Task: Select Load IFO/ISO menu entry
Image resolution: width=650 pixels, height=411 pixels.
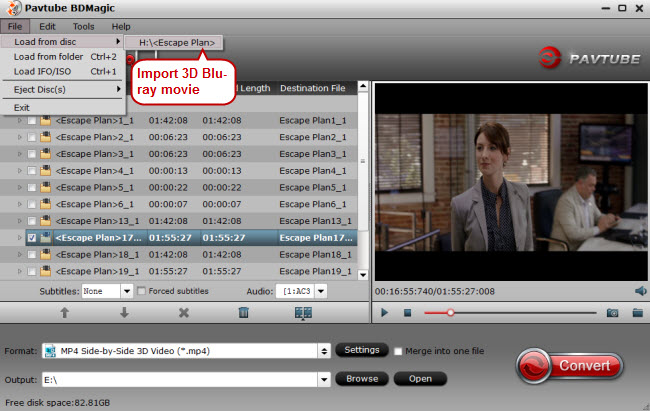Action: [x=62, y=72]
